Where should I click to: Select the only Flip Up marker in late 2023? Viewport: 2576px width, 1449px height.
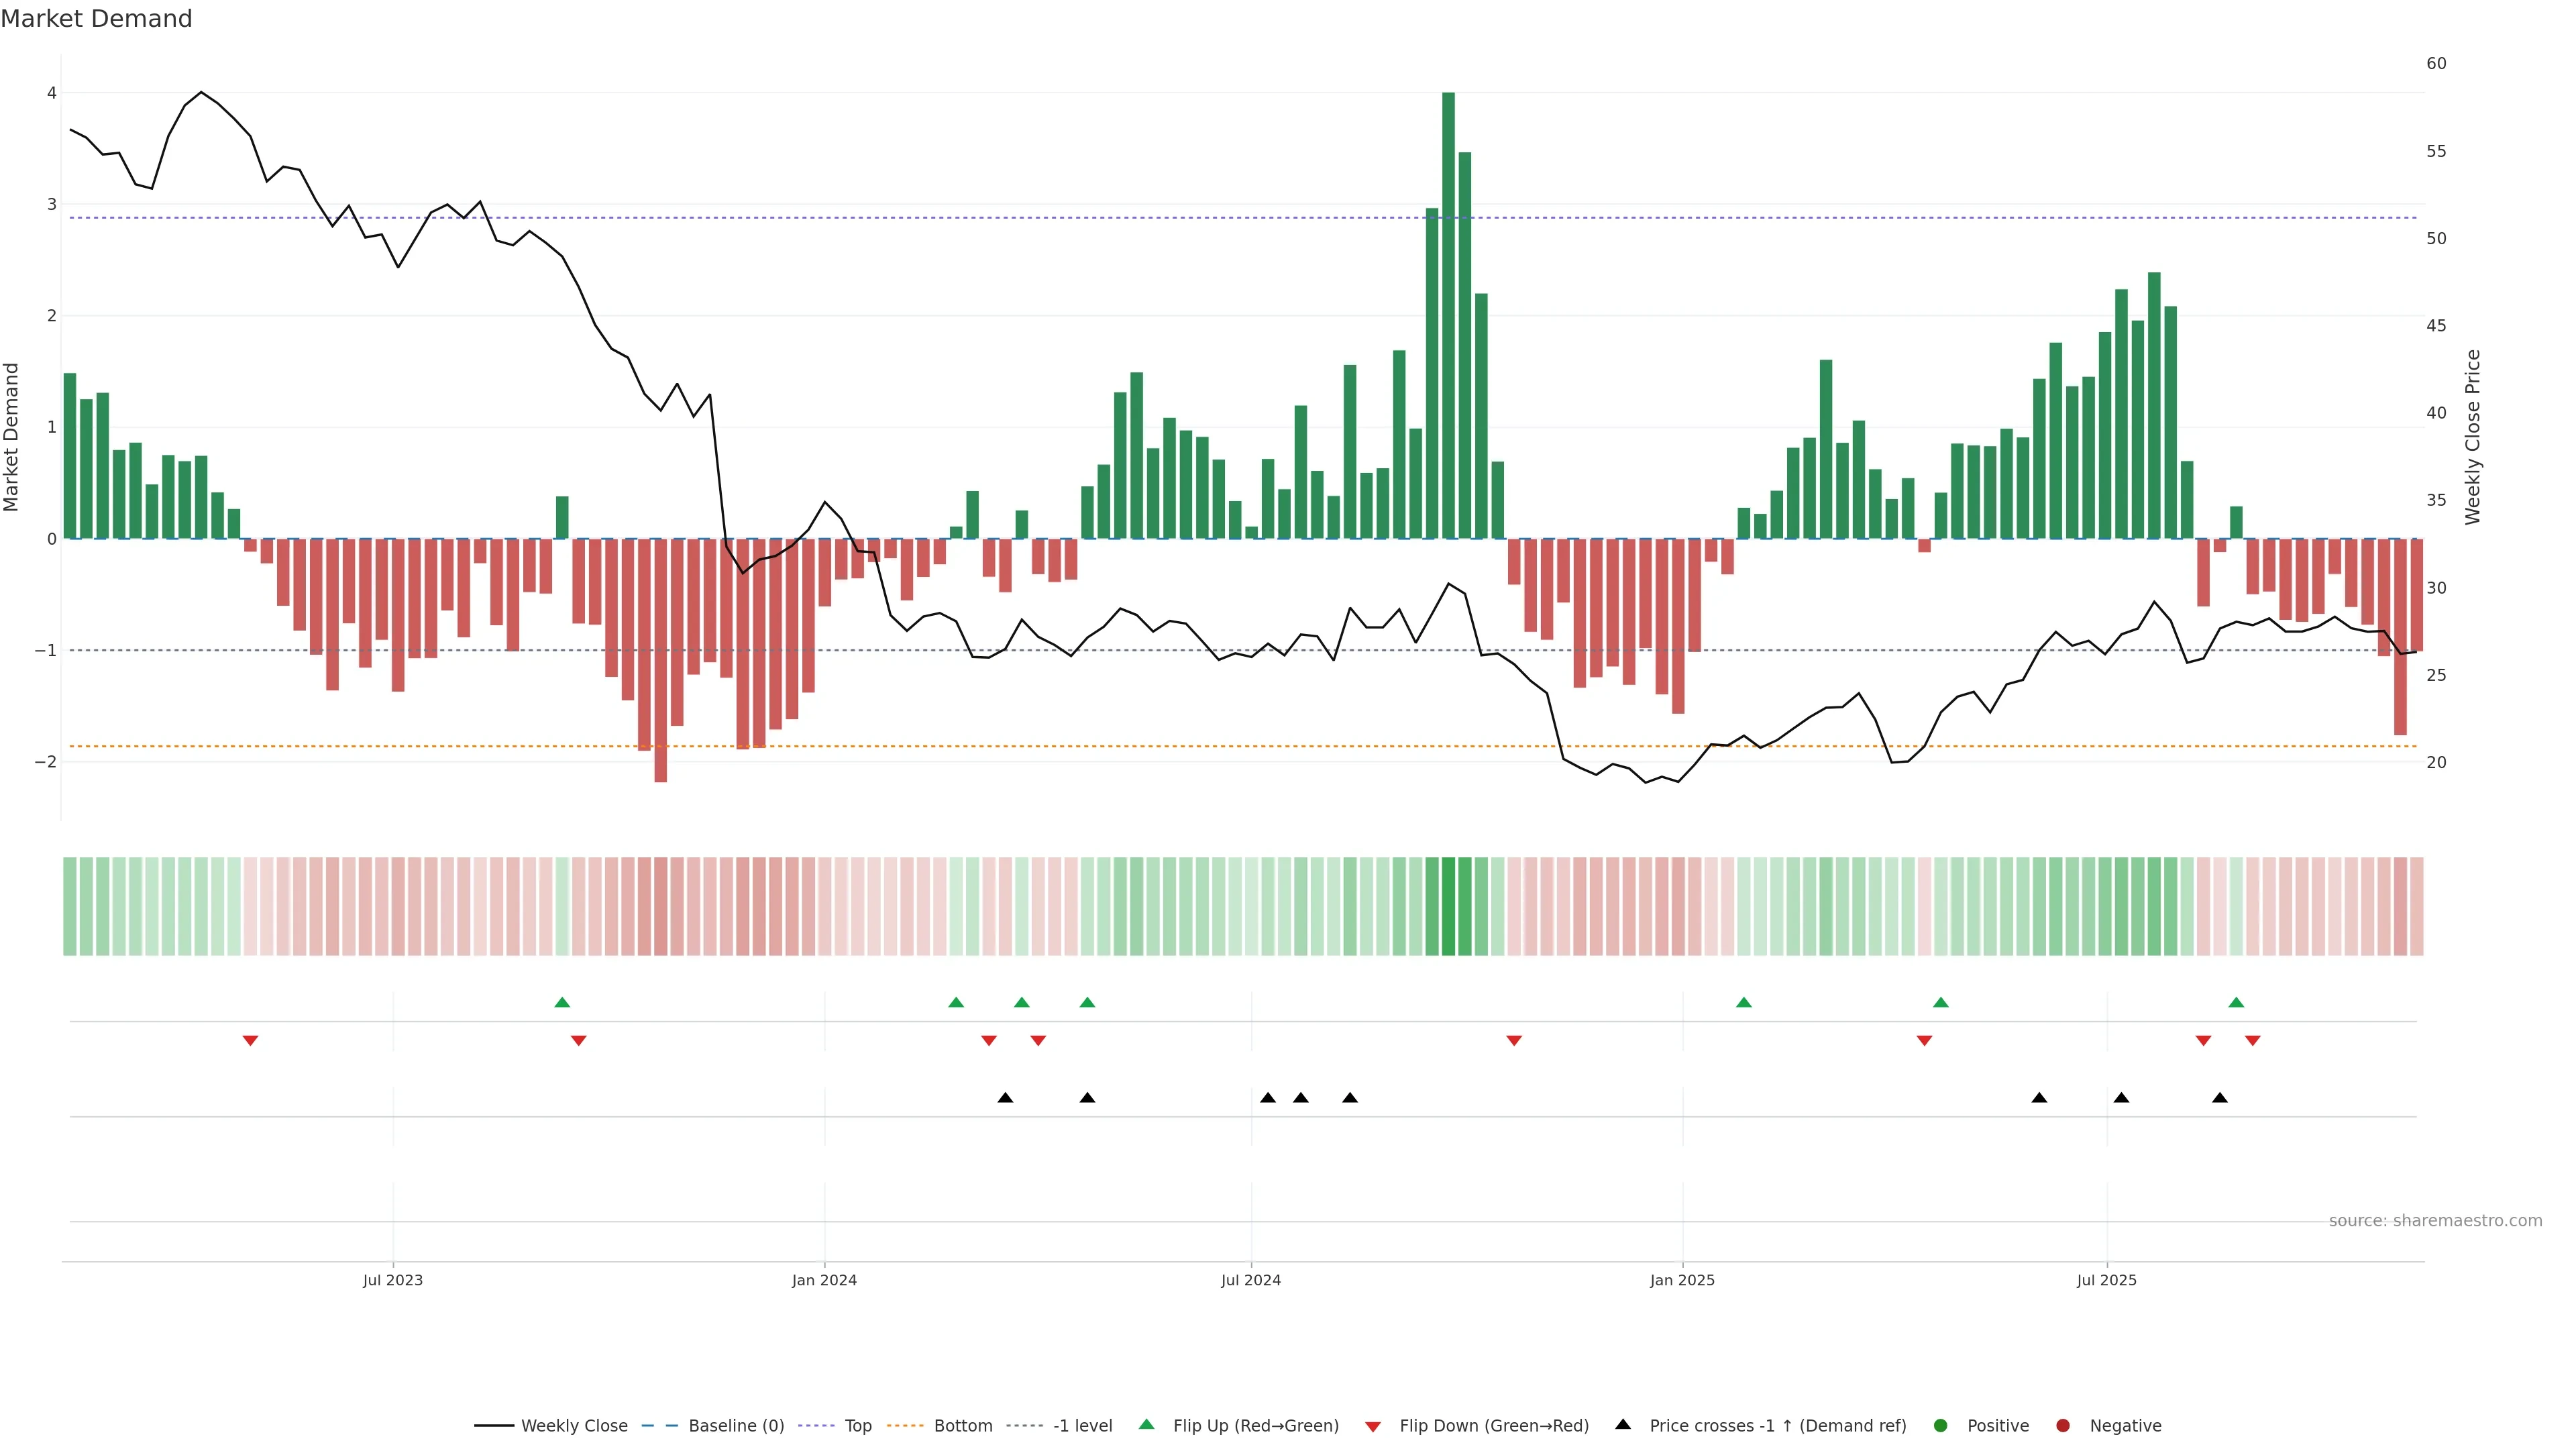click(x=562, y=1002)
